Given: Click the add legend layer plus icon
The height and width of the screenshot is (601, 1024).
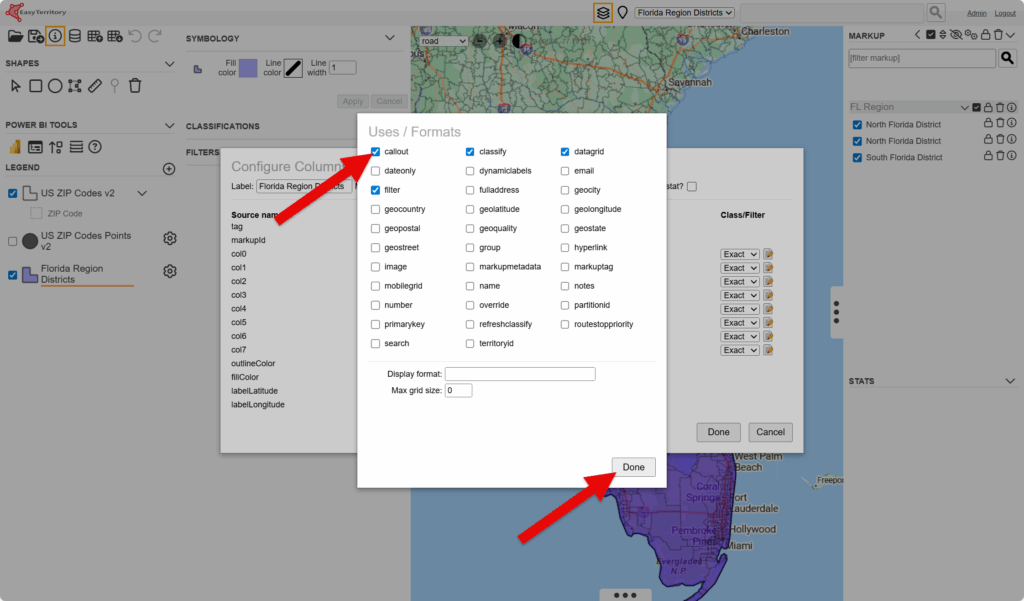Looking at the screenshot, I should [x=169, y=168].
